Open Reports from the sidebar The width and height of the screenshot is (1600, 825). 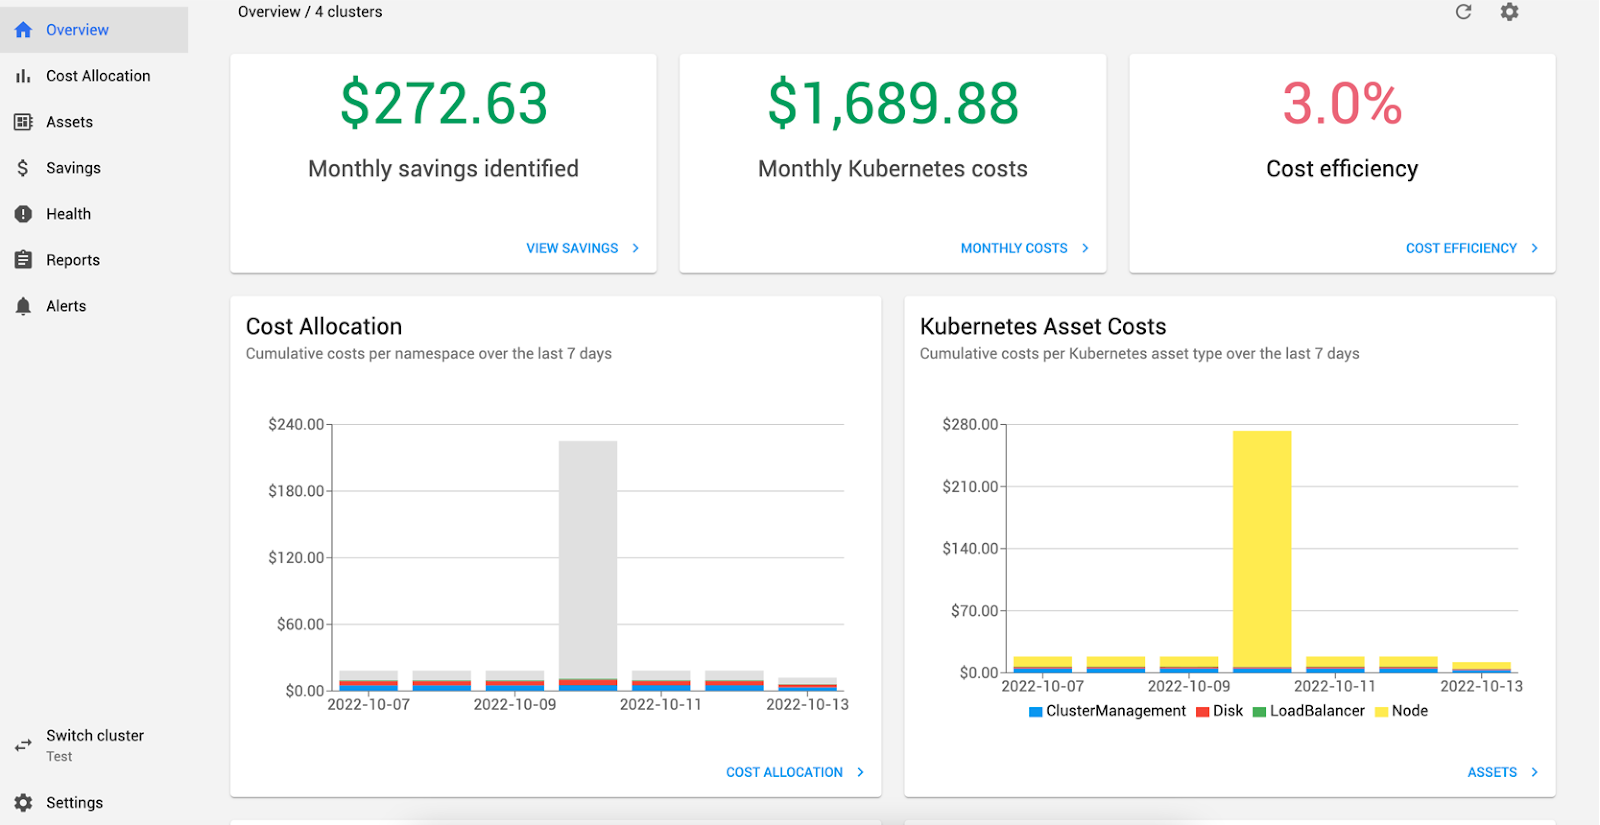[x=94, y=260]
